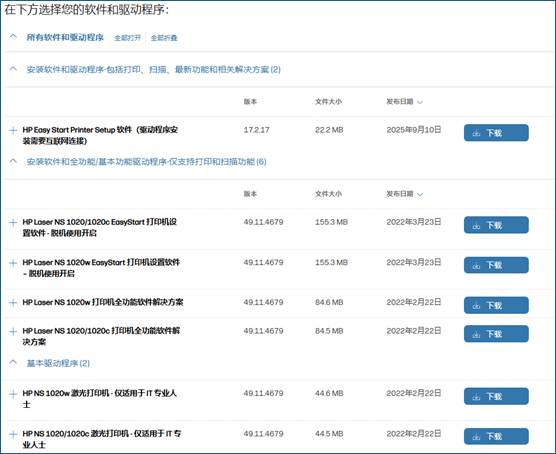Expand HP NS 1020w 激光打印机 plus icon

click(x=13, y=394)
